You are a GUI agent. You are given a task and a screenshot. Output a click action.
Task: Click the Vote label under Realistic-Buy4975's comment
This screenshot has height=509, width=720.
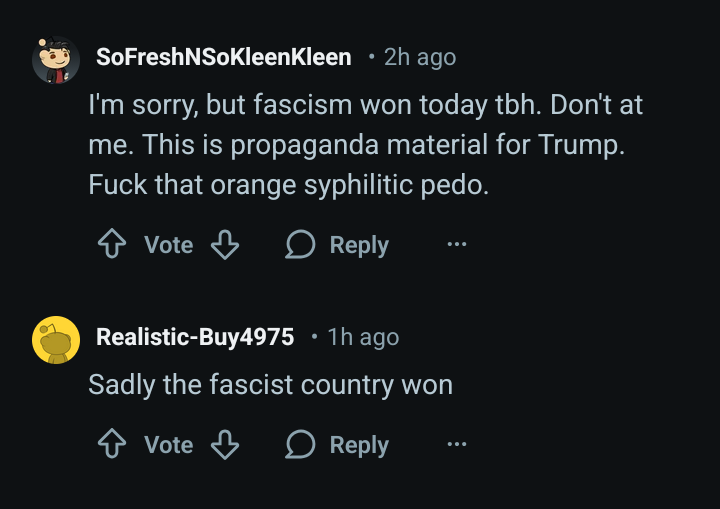tap(168, 445)
